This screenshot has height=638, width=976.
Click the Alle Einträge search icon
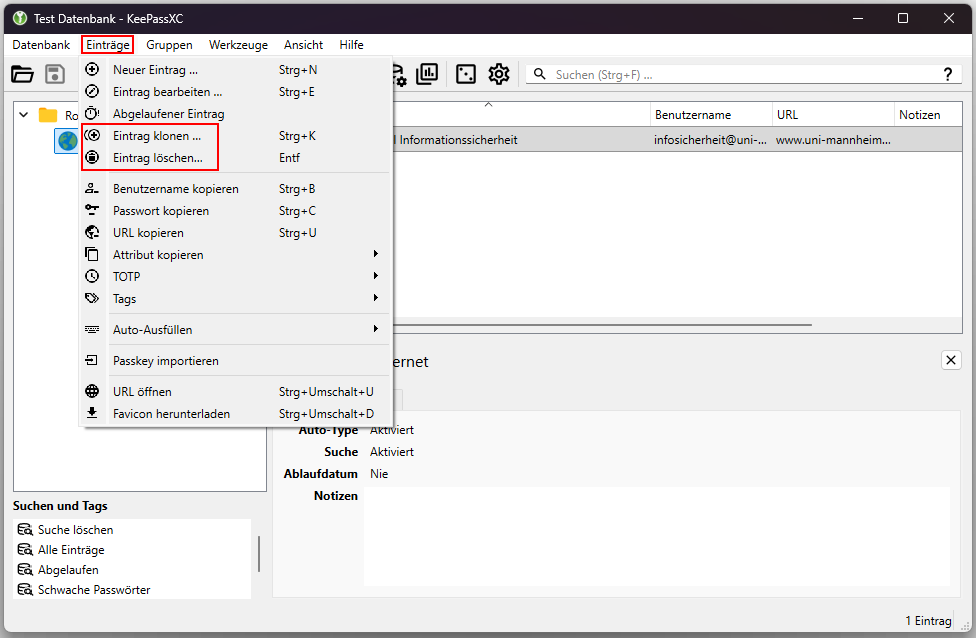point(25,550)
